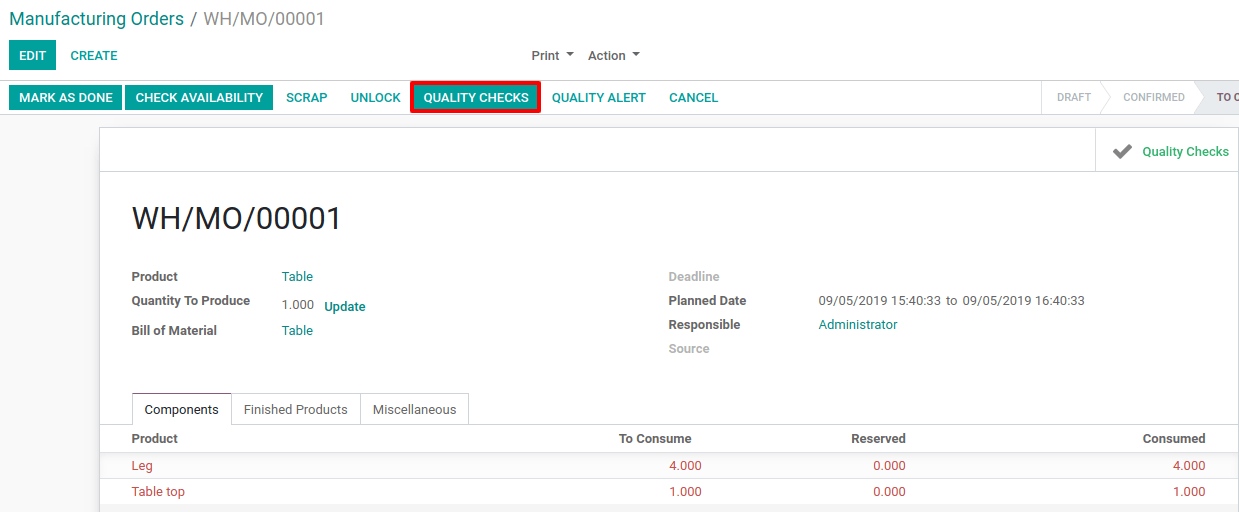This screenshot has width=1239, height=512.
Task: Click the Create button
Action: [x=94, y=56]
